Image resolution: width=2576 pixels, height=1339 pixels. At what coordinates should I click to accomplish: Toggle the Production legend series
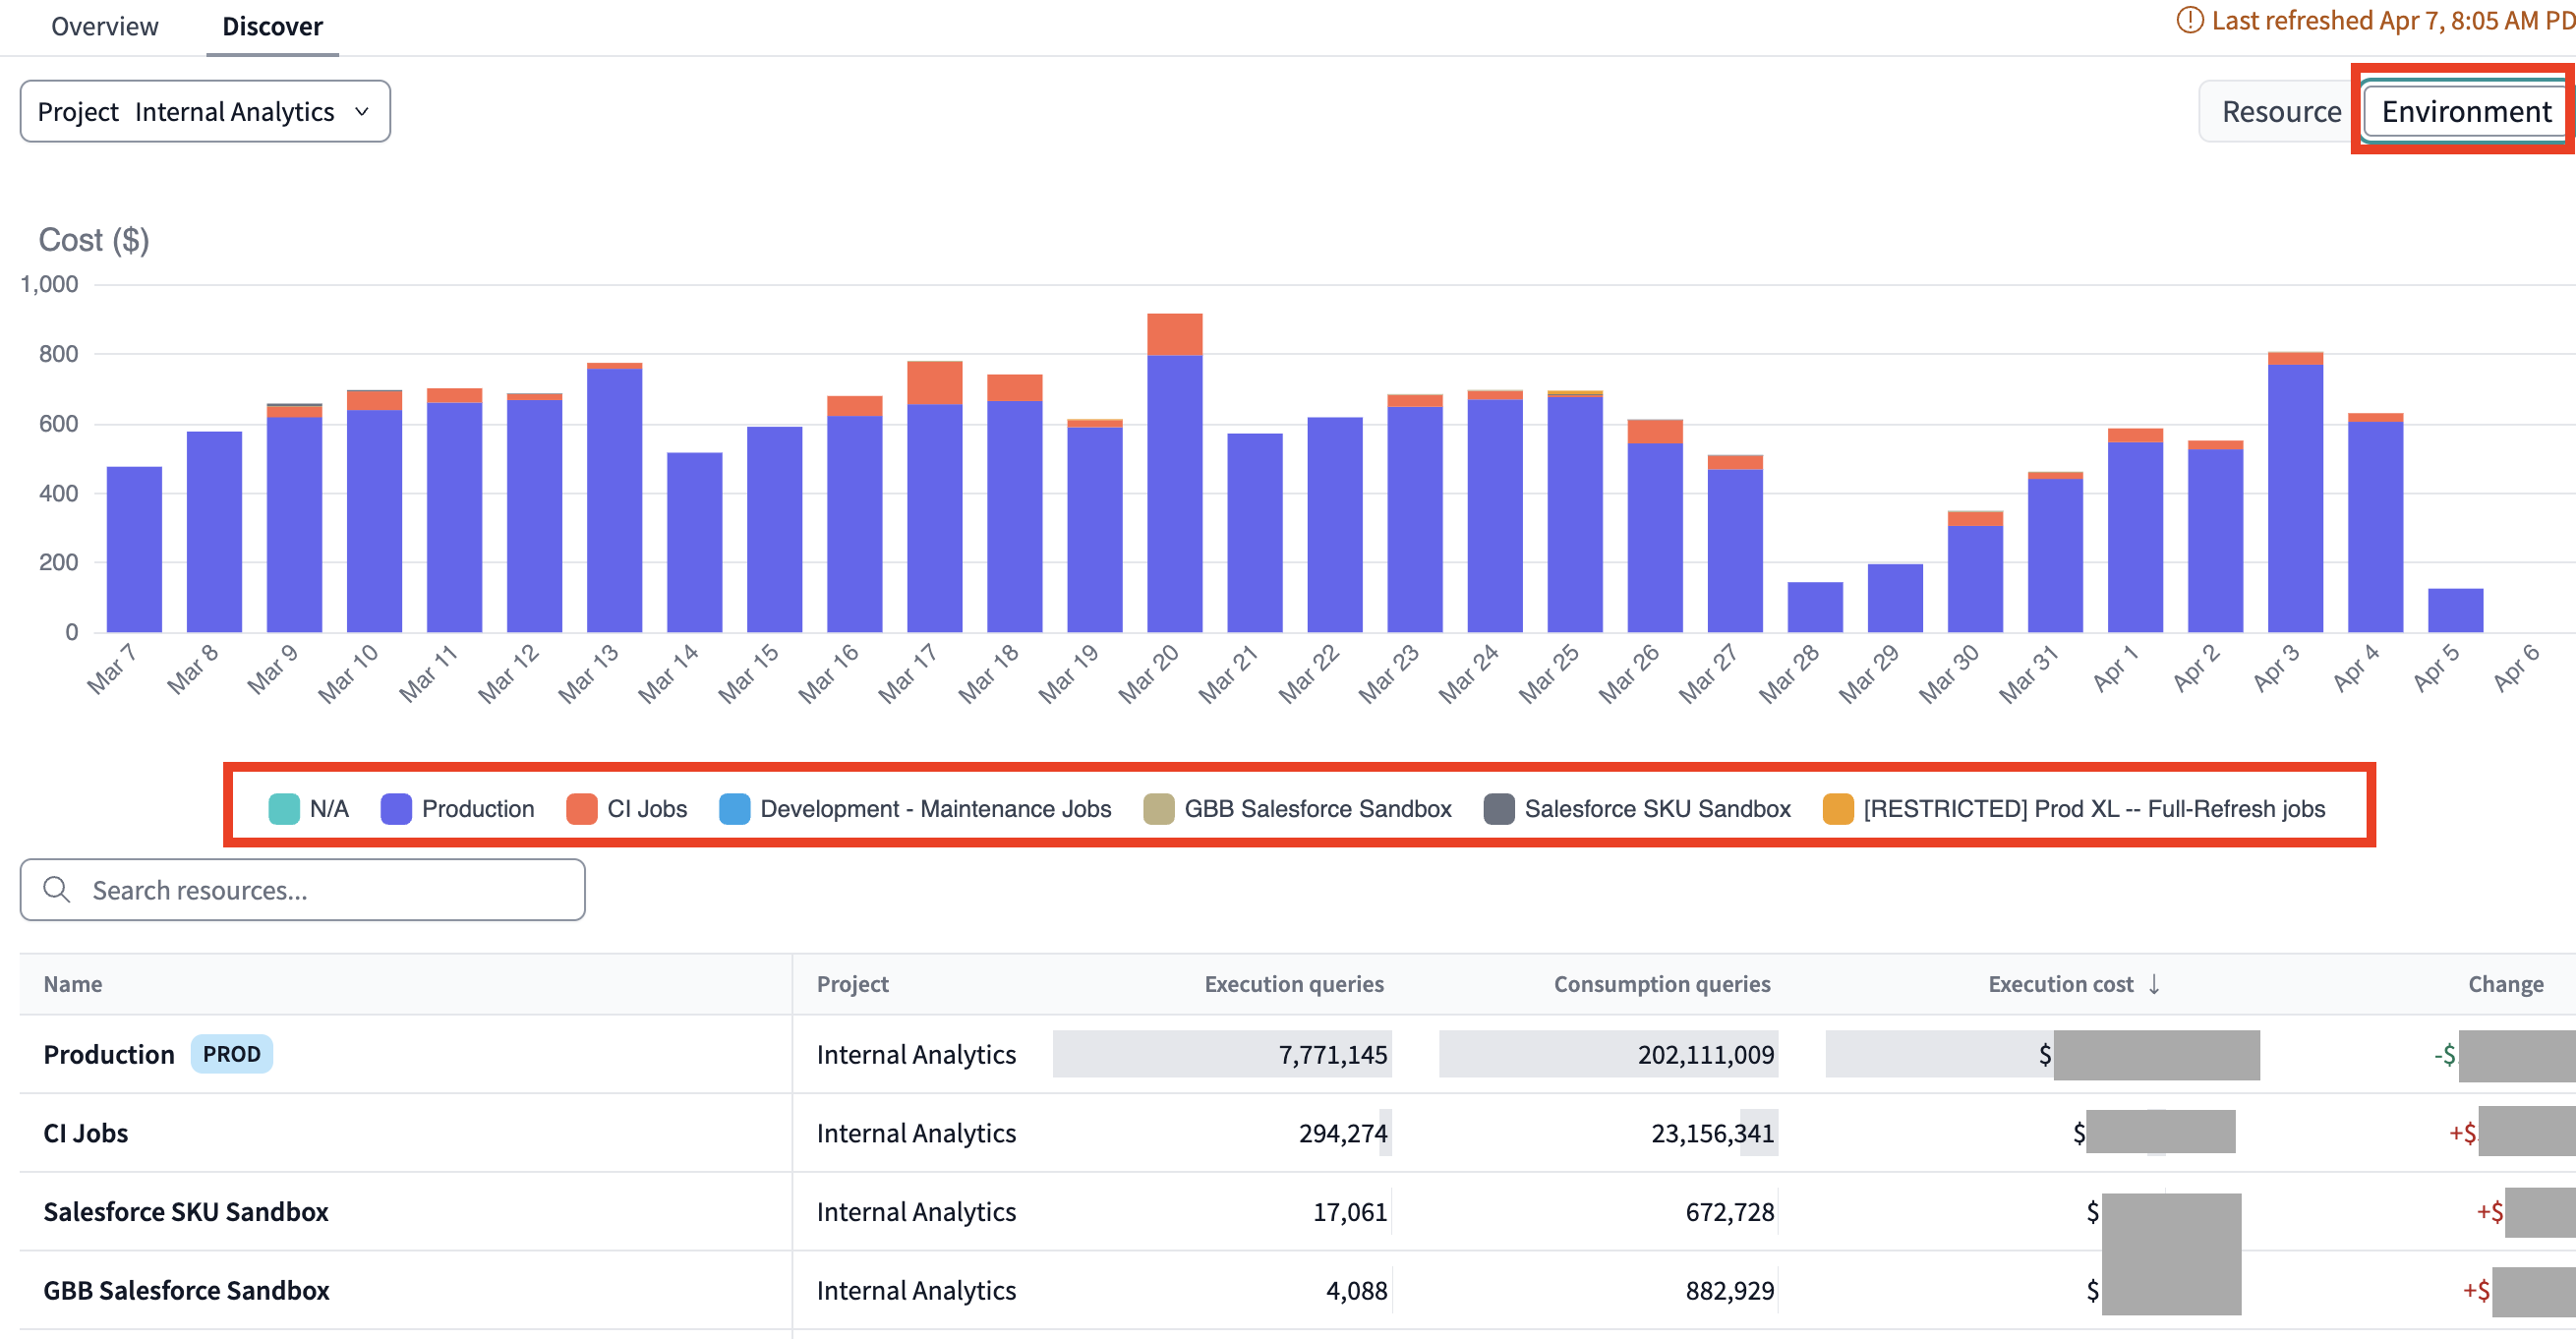[396, 809]
